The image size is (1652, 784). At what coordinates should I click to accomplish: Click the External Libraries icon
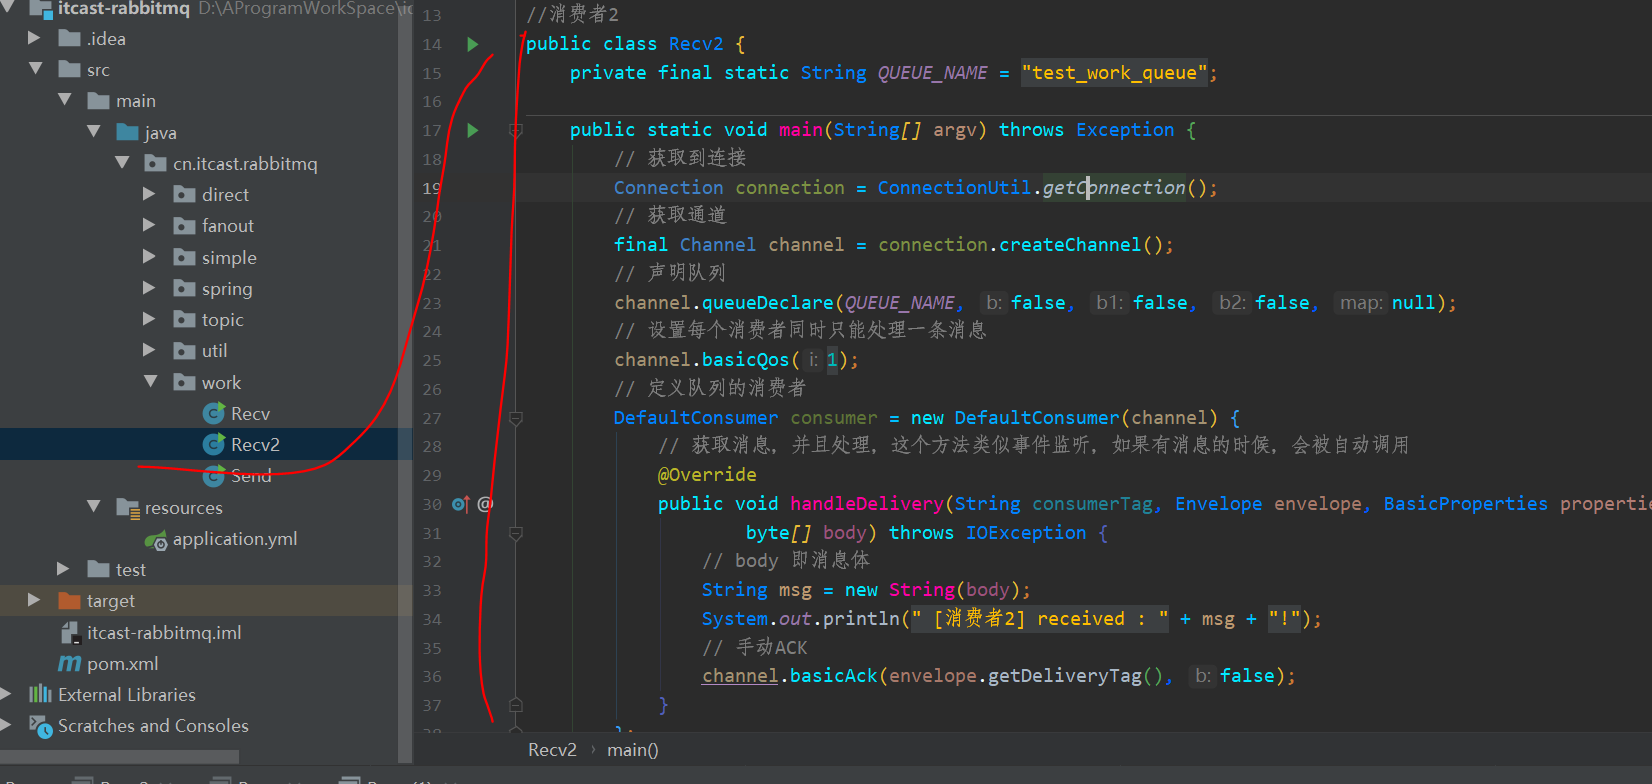point(41,694)
